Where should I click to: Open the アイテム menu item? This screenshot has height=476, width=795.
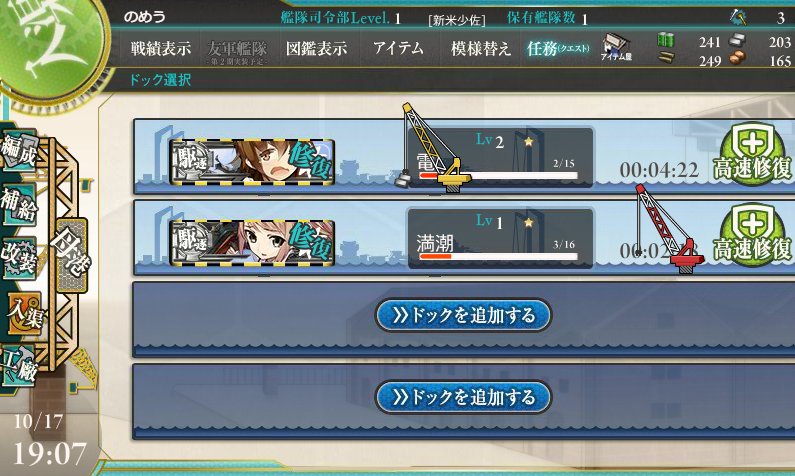pyautogui.click(x=398, y=48)
